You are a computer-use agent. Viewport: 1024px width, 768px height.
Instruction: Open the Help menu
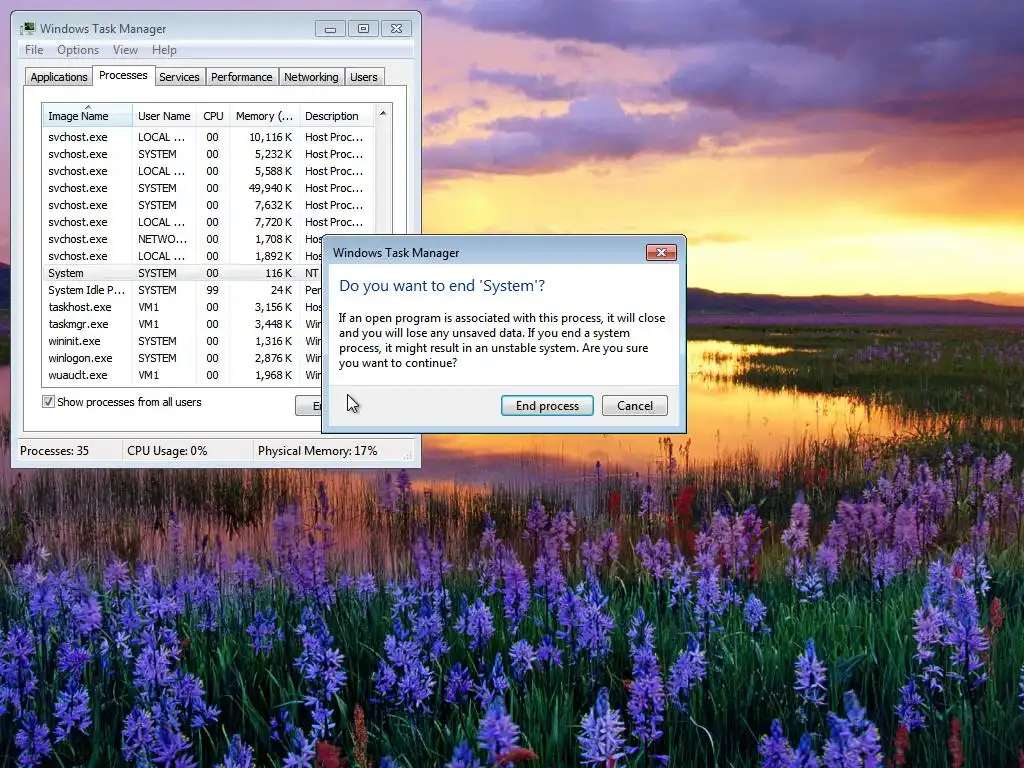(x=164, y=50)
